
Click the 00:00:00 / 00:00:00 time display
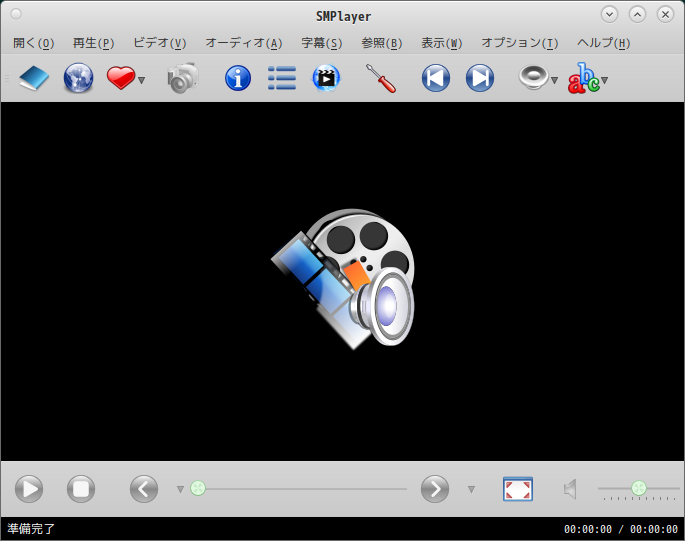(621, 529)
